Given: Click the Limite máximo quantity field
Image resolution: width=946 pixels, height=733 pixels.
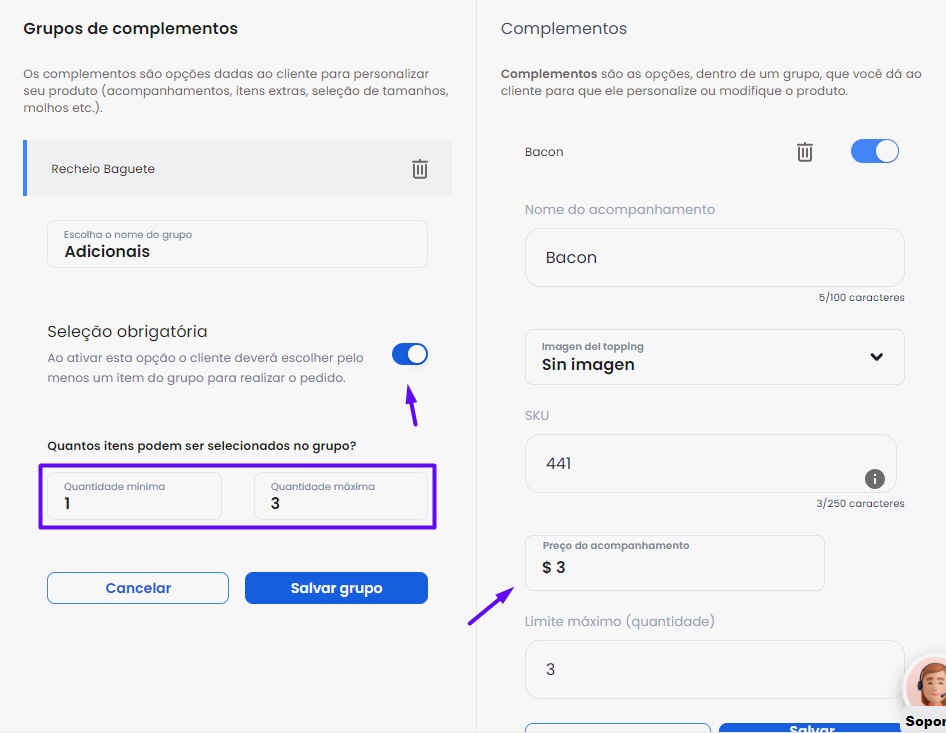Looking at the screenshot, I should click(714, 670).
